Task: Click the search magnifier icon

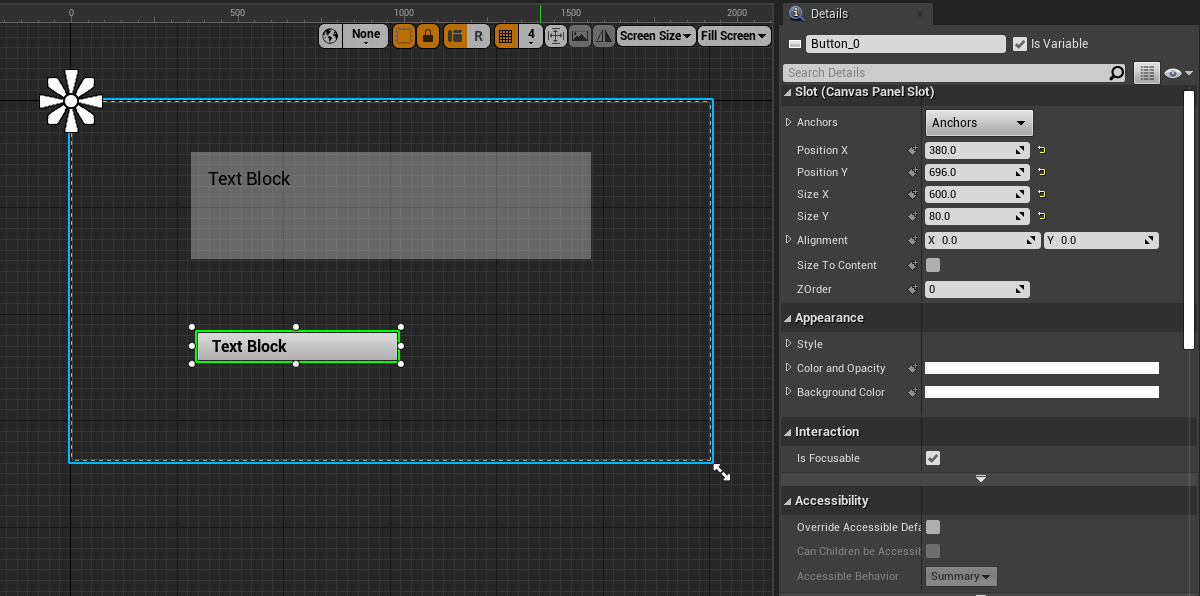Action: point(1117,73)
